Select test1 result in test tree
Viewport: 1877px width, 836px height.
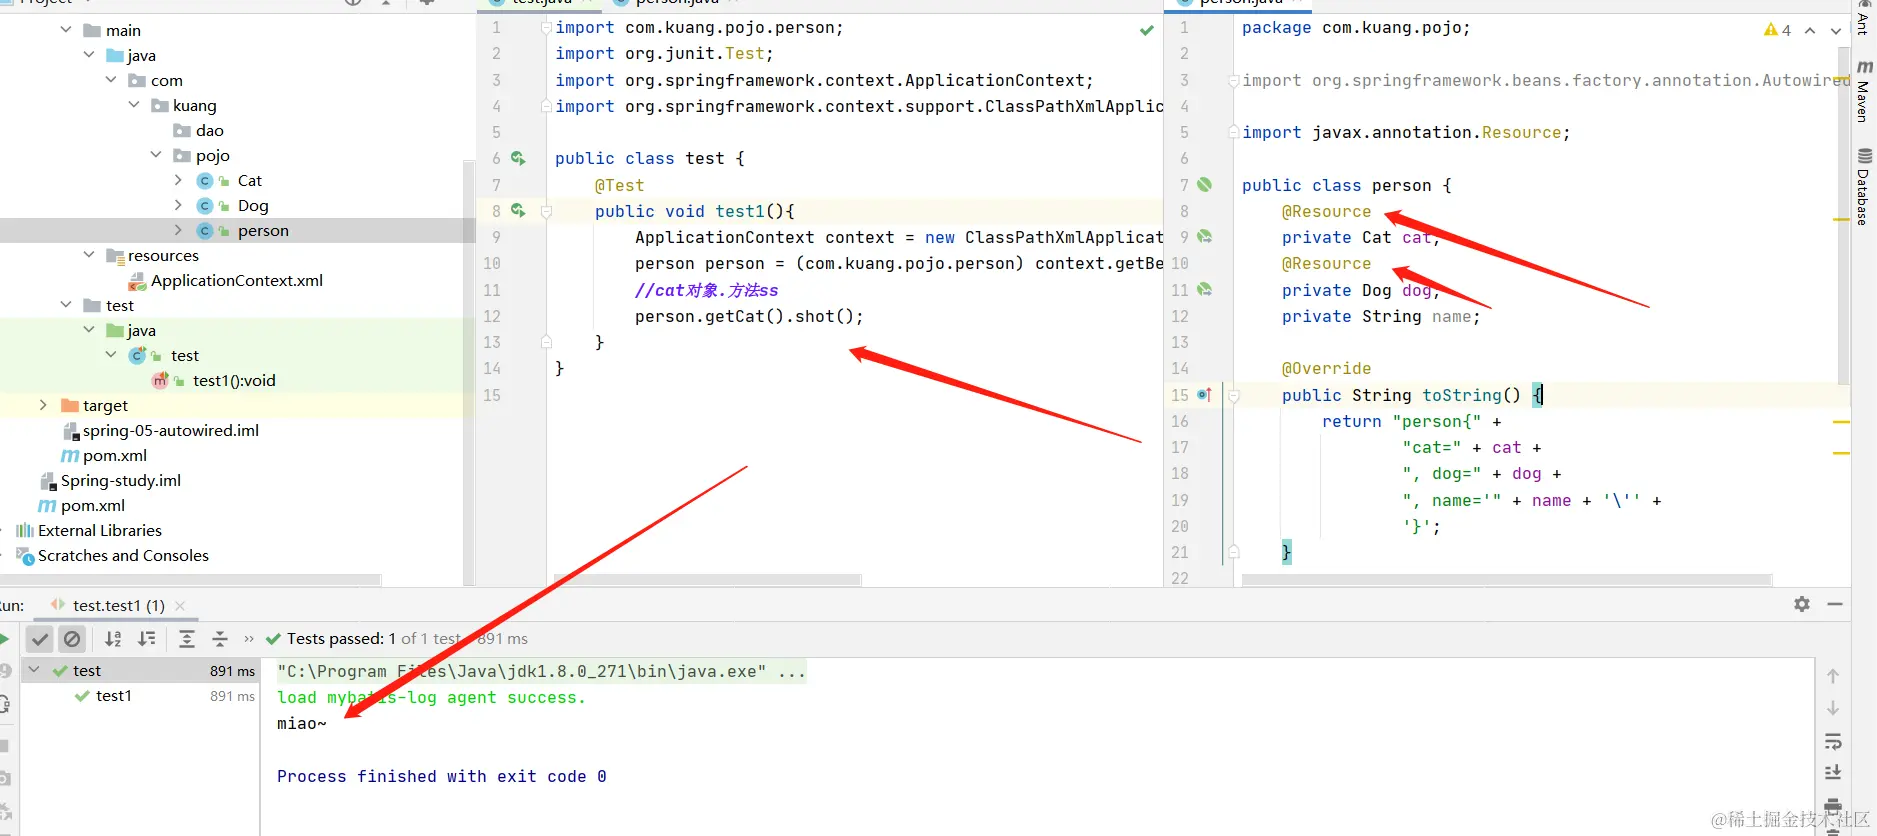(x=114, y=696)
